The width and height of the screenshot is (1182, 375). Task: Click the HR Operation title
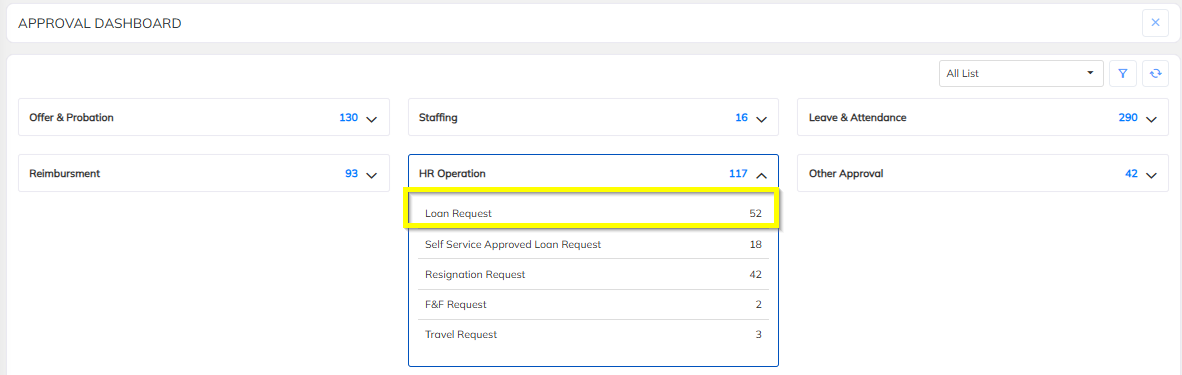click(452, 174)
